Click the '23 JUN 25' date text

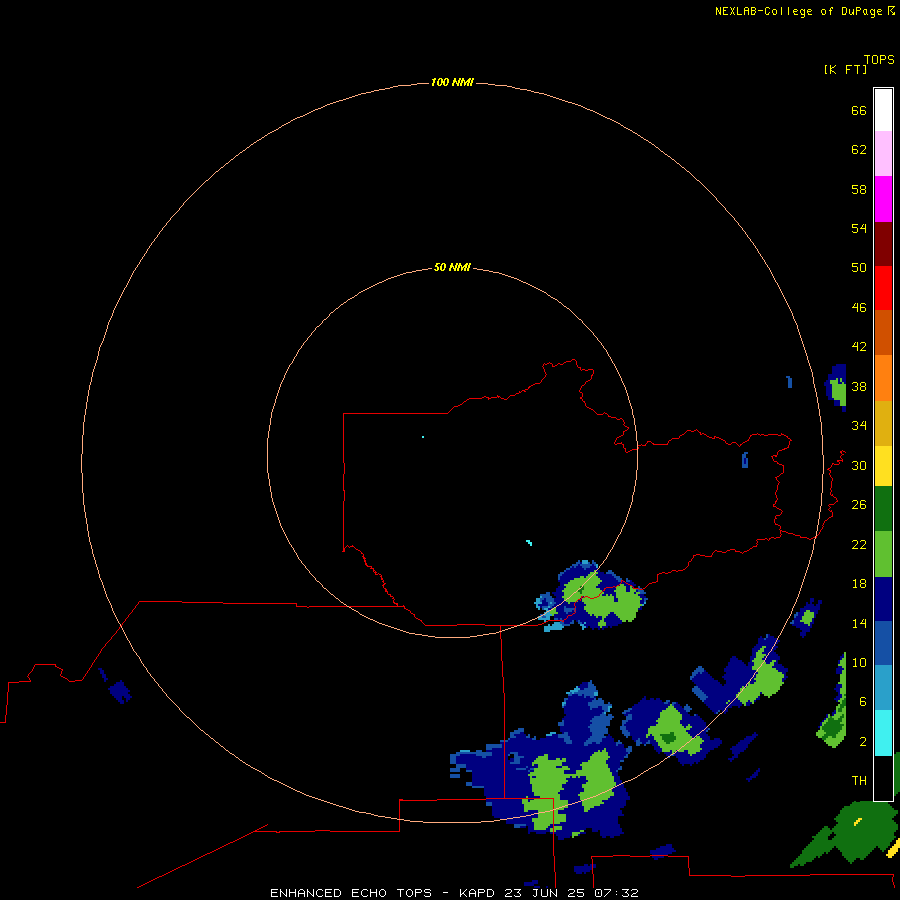[x=544, y=893]
